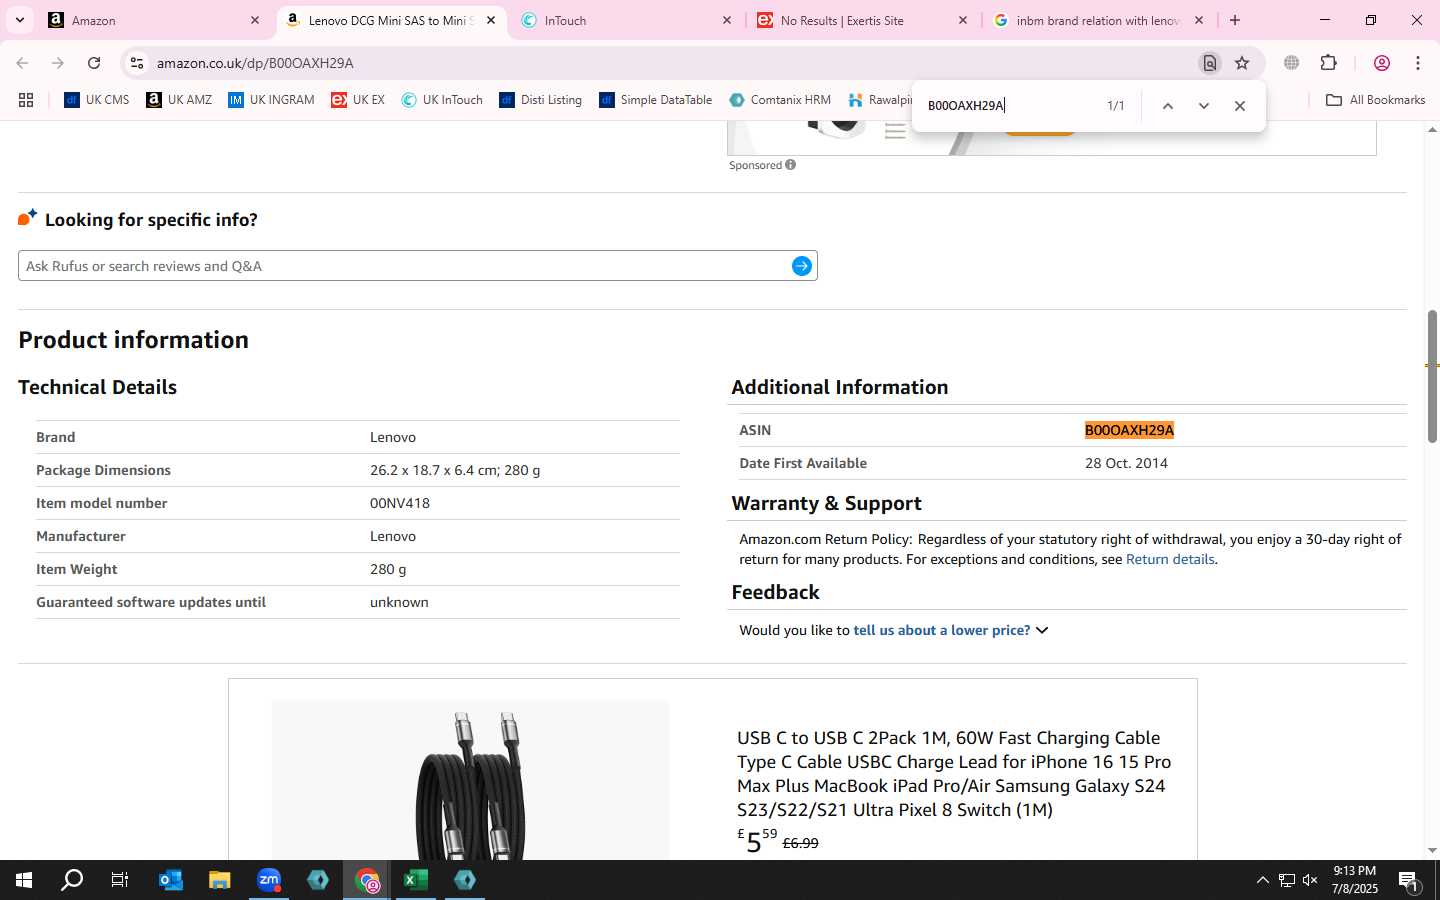This screenshot has height=900, width=1440.
Task: Open the Sponsored ad info icon
Action: click(791, 165)
